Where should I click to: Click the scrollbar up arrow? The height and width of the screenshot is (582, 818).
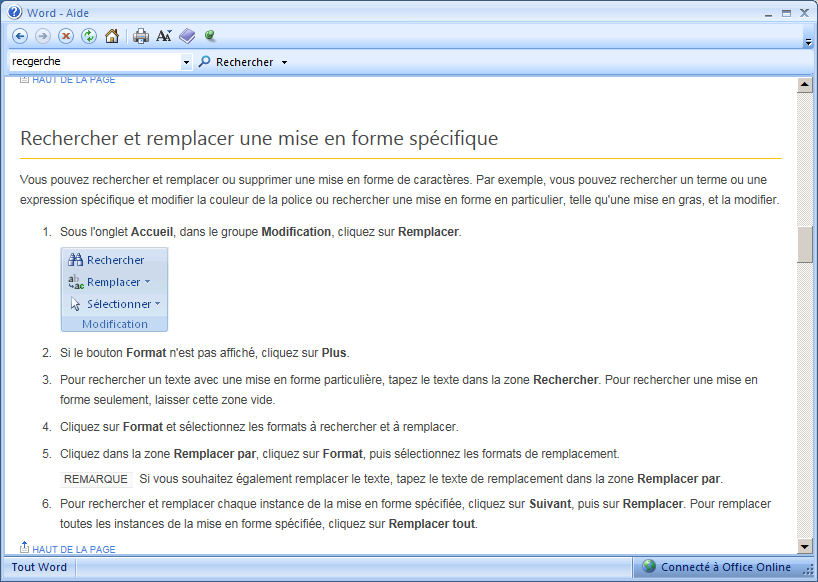pos(804,84)
